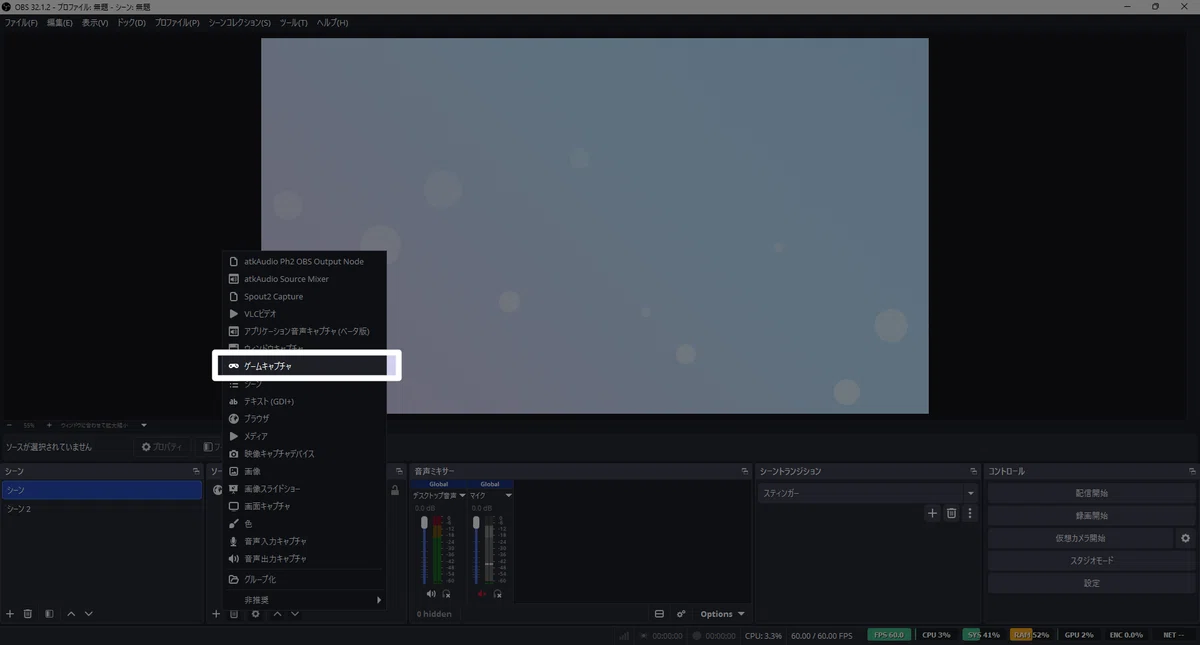Delete the selected scene with trash icon
Viewport: 1200px width, 645px height.
point(28,614)
